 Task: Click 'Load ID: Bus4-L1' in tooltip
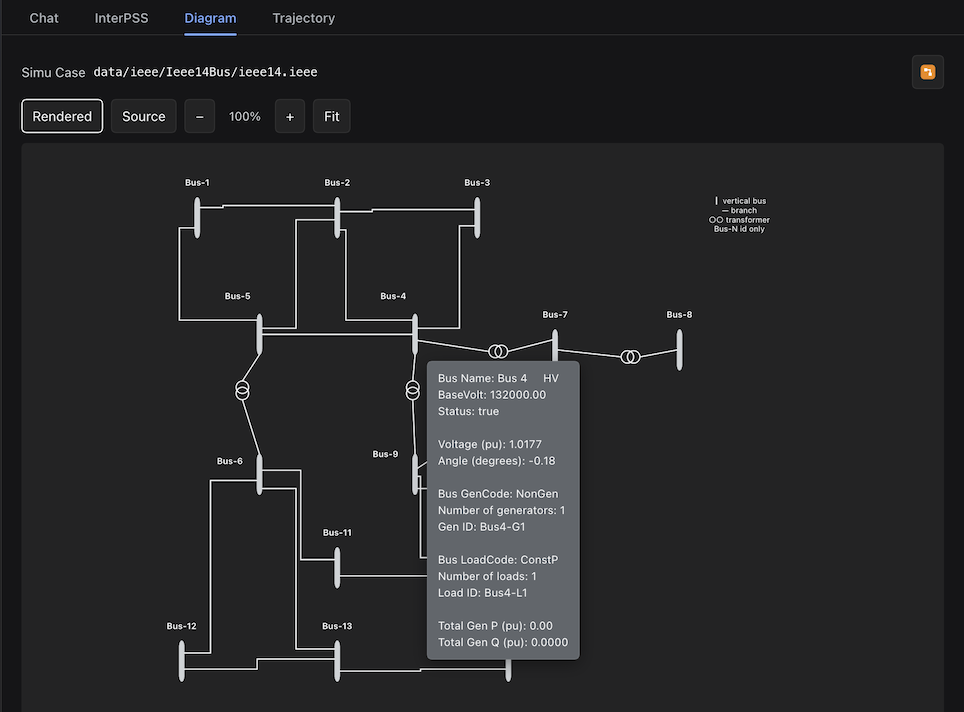tap(483, 593)
